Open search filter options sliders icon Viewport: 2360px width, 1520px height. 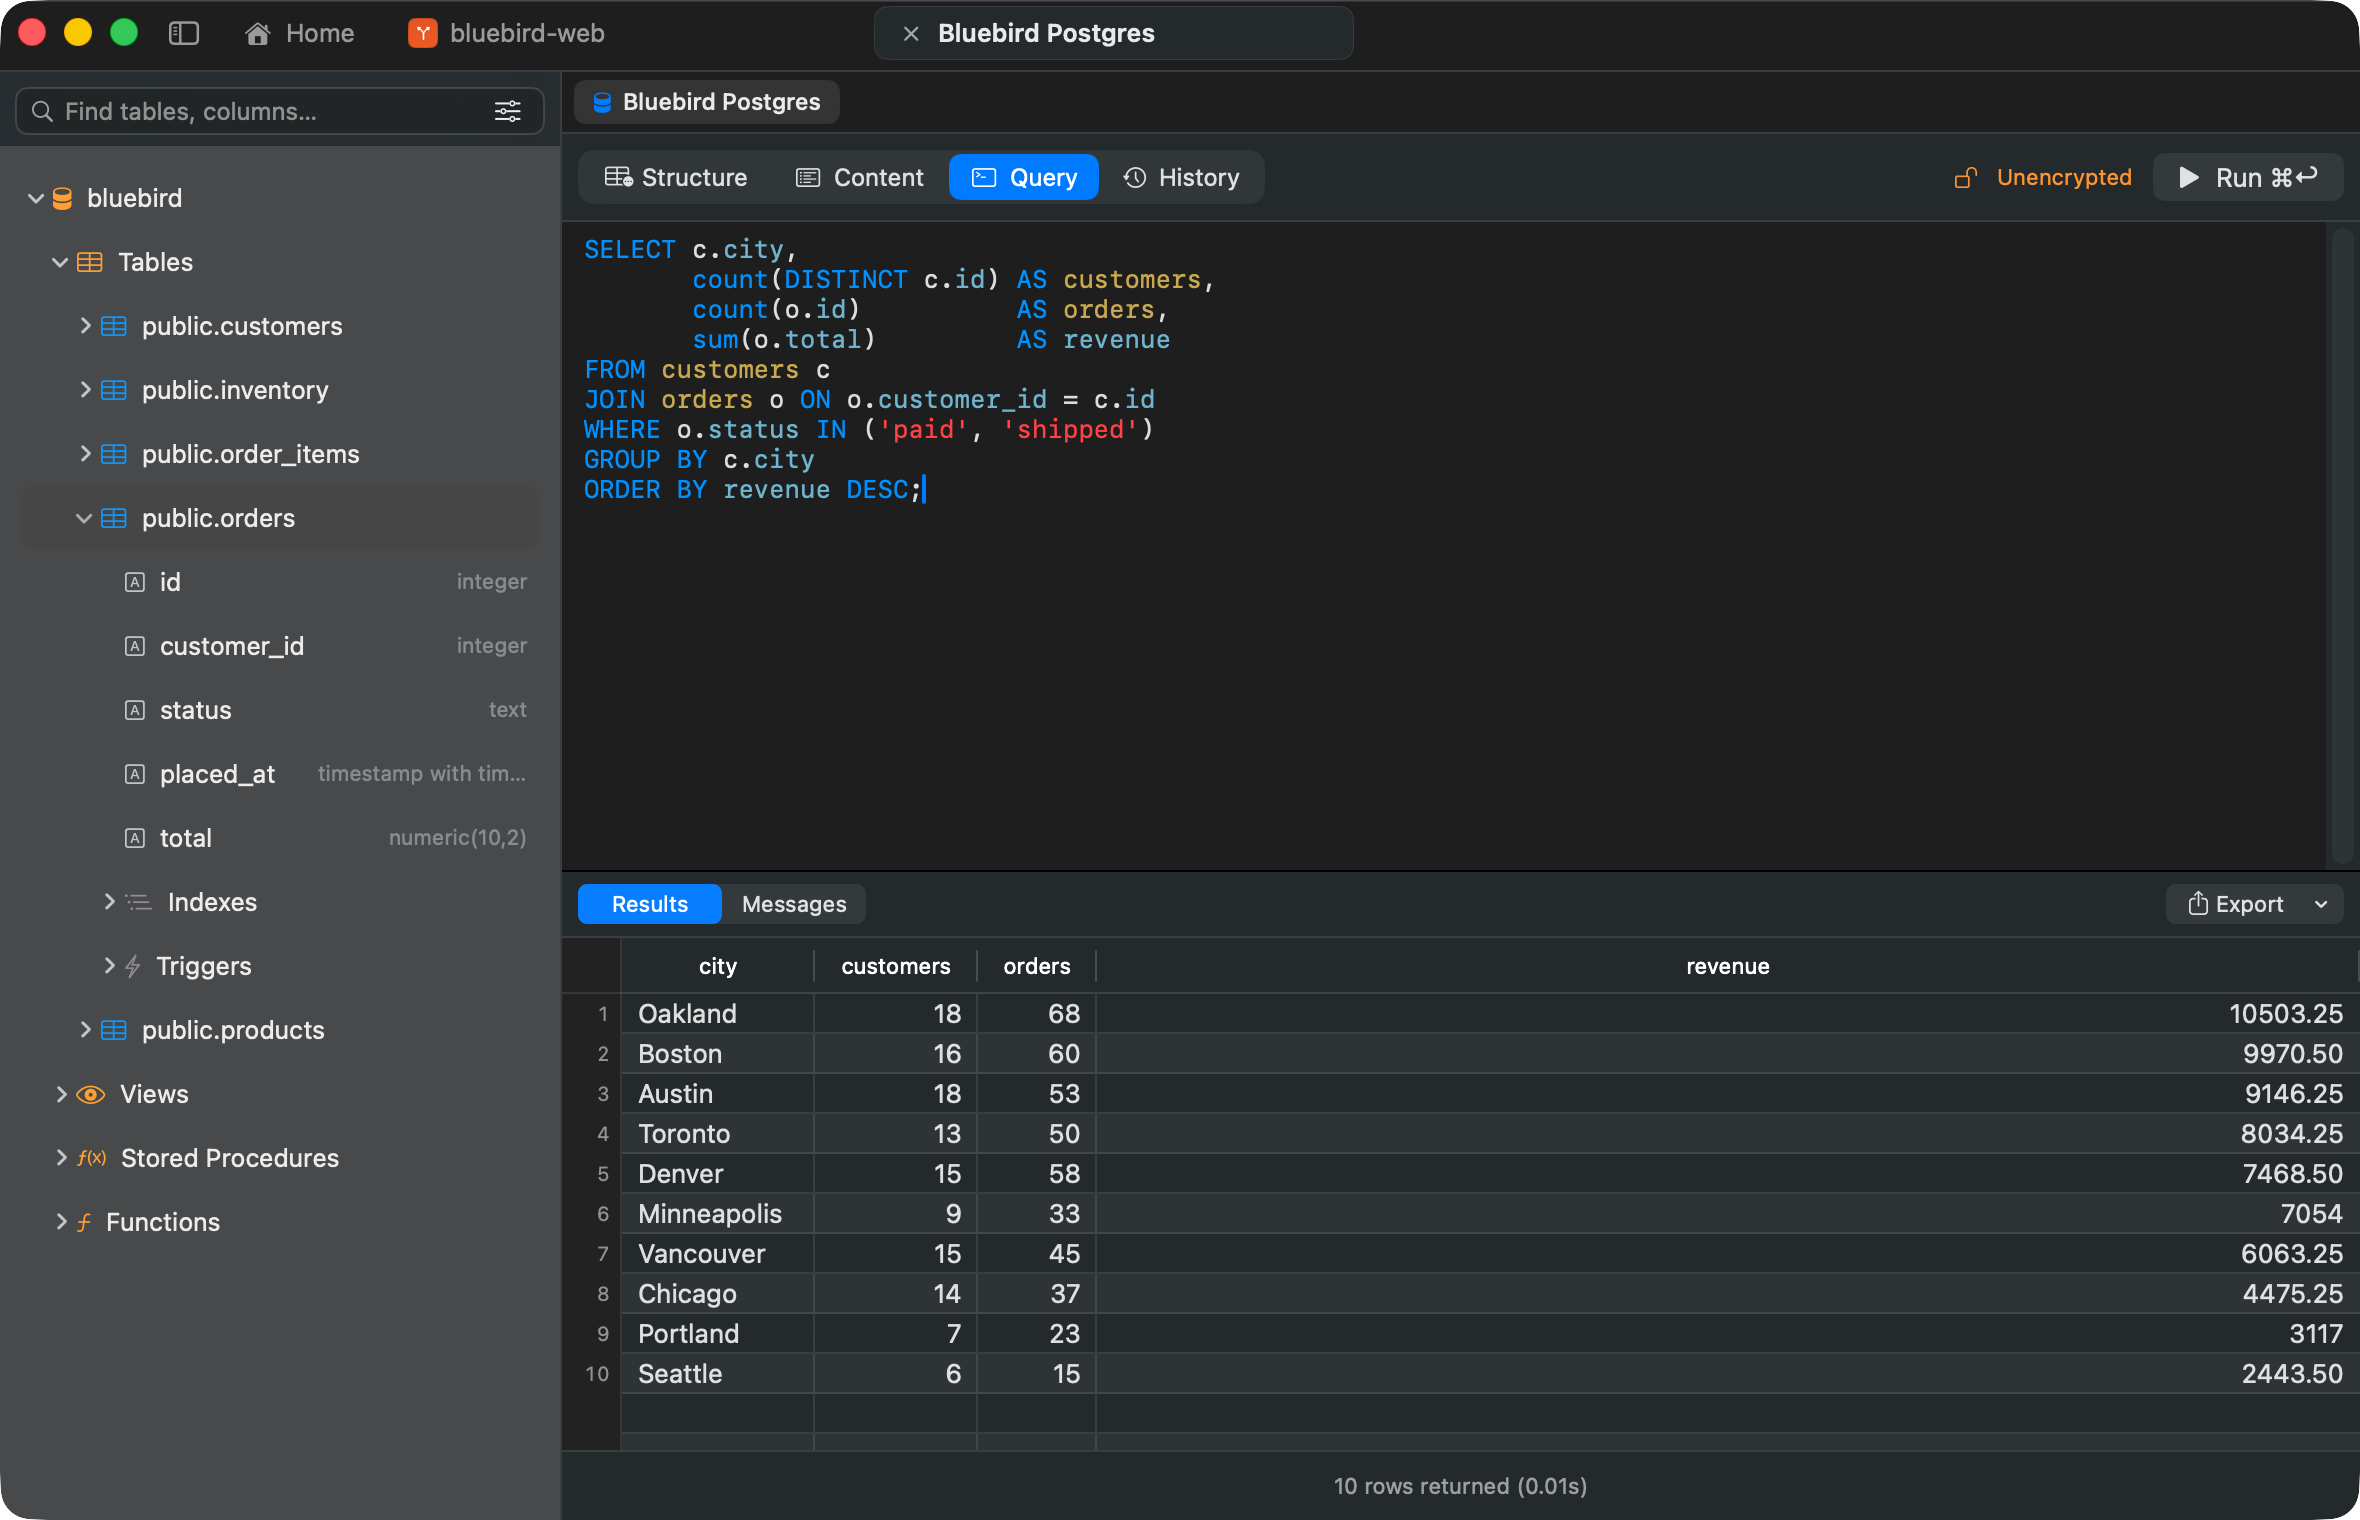tap(508, 111)
